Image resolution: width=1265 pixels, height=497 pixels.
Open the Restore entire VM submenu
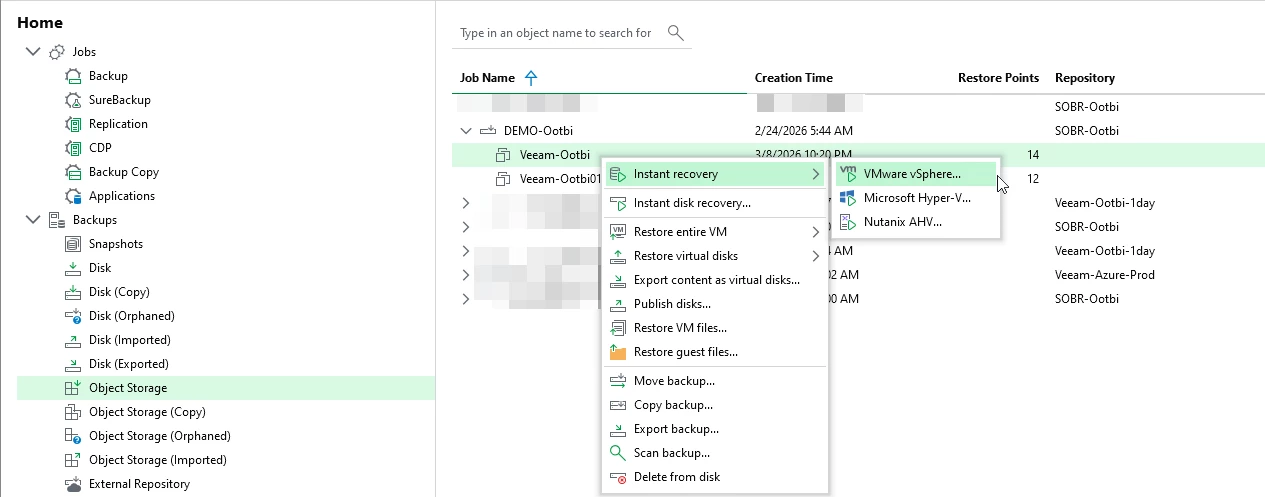680,232
